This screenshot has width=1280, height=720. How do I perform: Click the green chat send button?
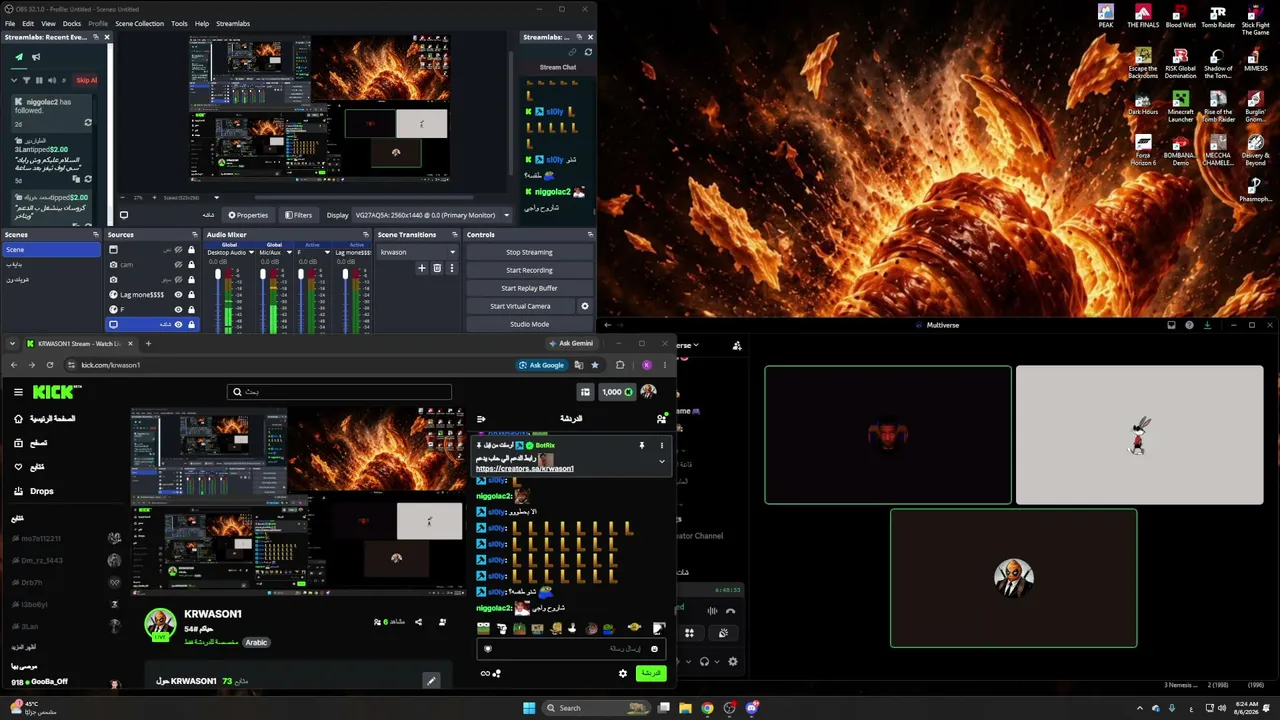(651, 673)
